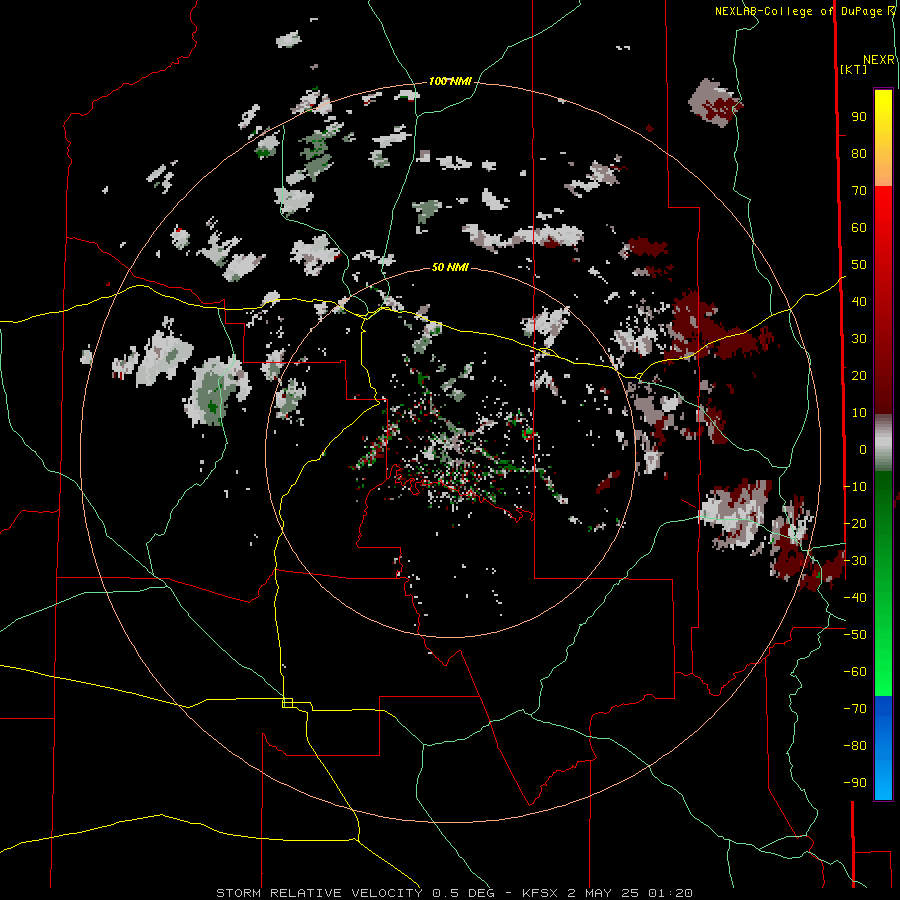Click the -80 scale value

coord(855,746)
